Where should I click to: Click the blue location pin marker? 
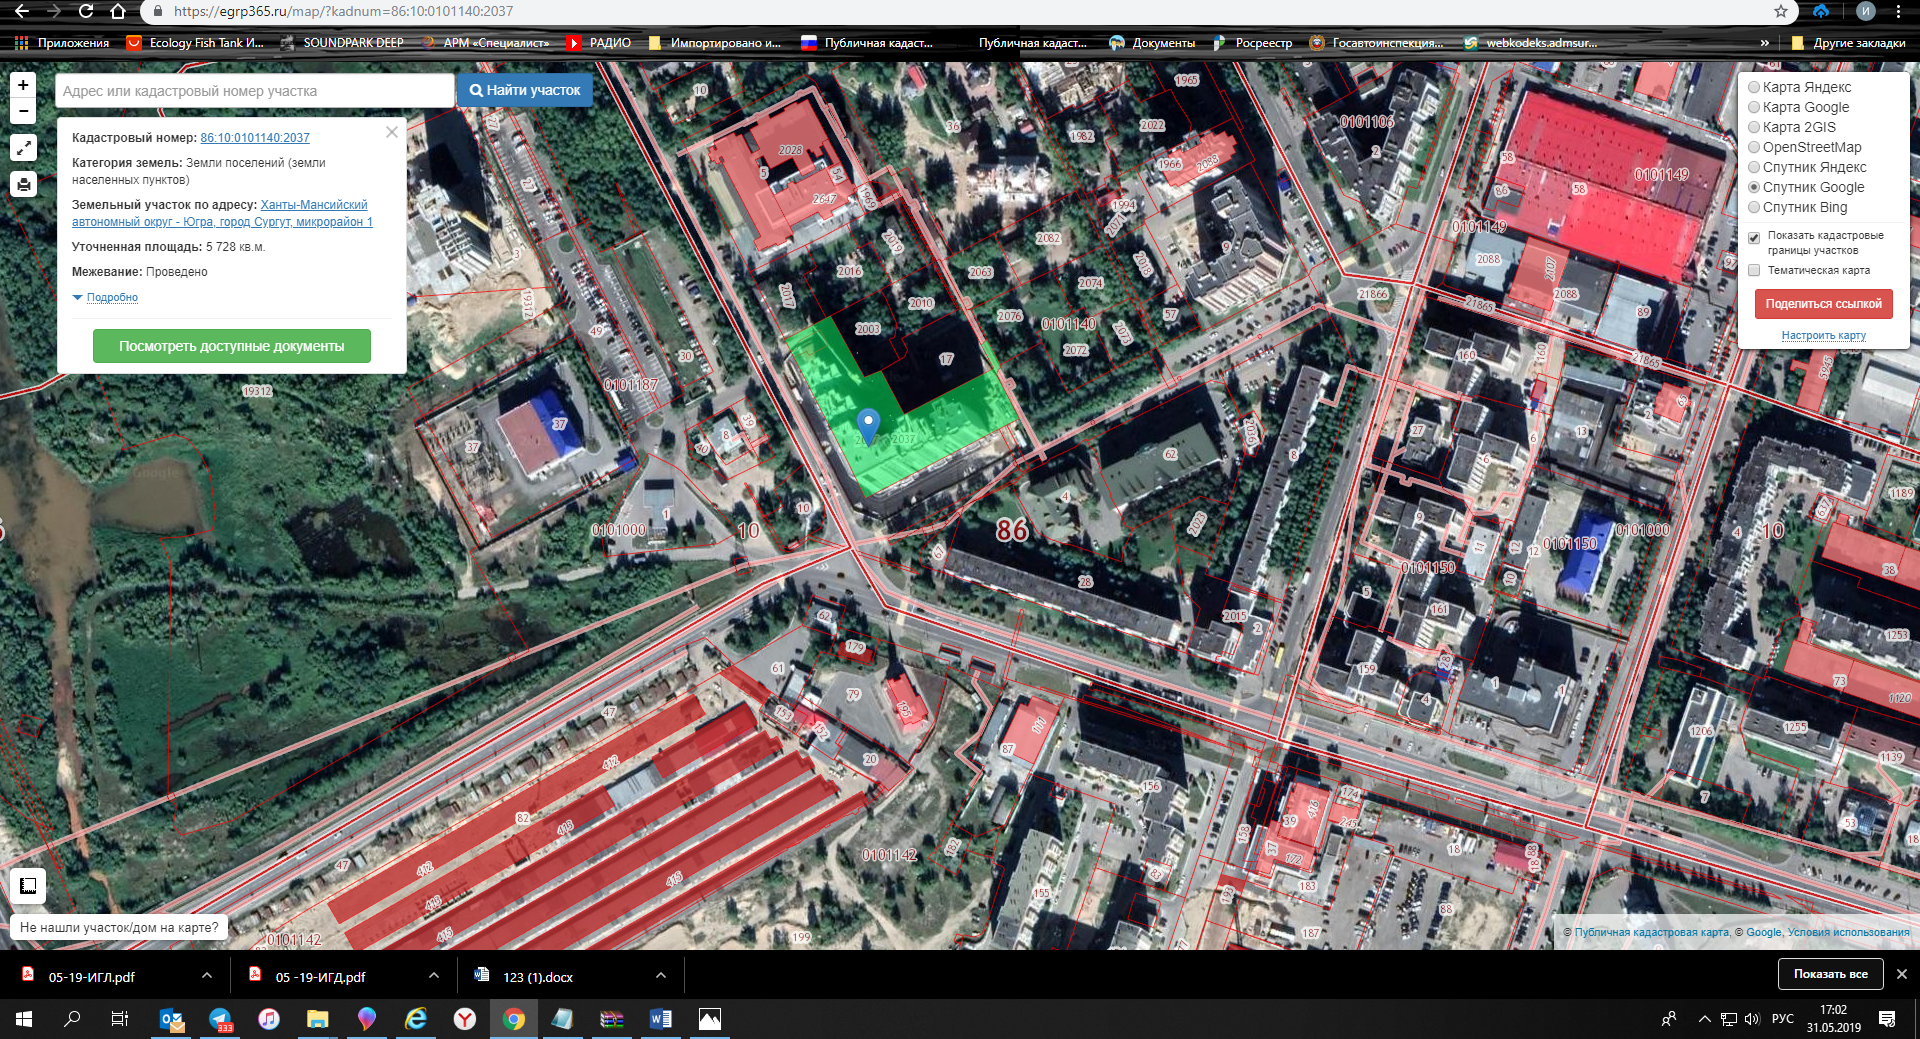click(868, 424)
